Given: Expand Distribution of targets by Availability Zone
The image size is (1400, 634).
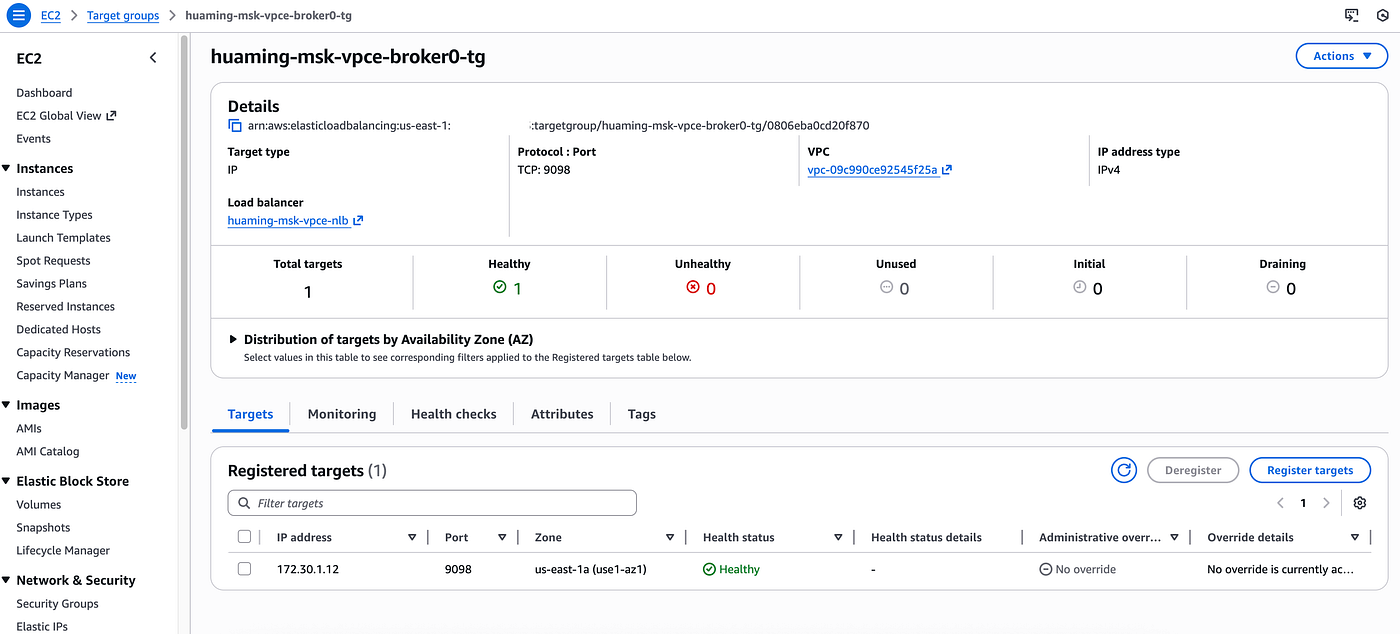Looking at the screenshot, I should tap(234, 339).
